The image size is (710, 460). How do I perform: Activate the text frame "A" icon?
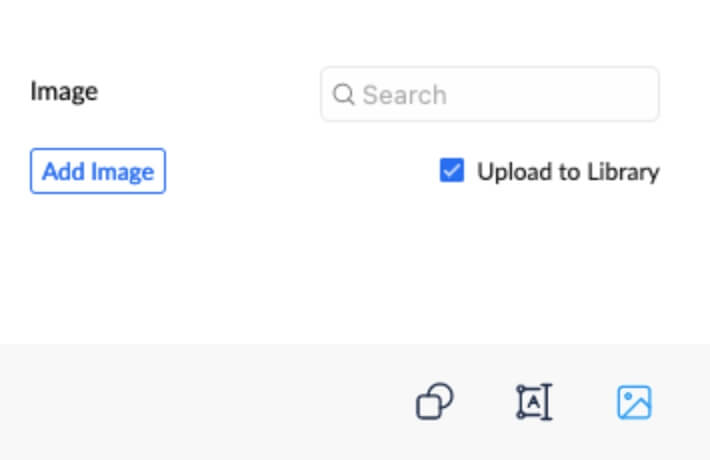pos(534,402)
